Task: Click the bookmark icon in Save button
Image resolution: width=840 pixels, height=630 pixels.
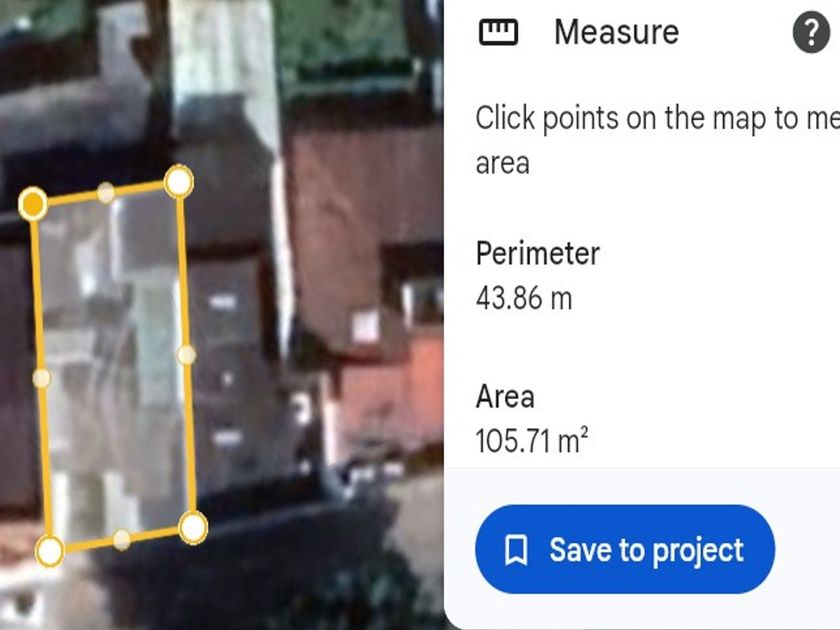Action: click(516, 550)
